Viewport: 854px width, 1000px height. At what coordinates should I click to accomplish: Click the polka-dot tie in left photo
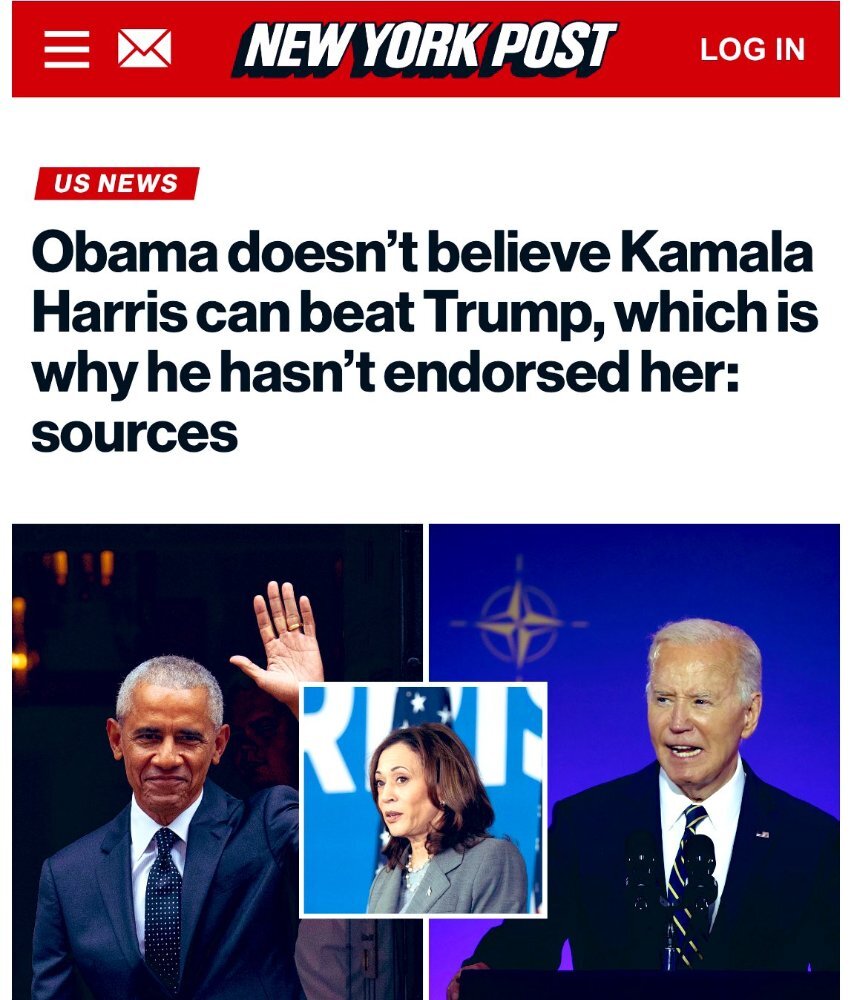click(x=163, y=906)
